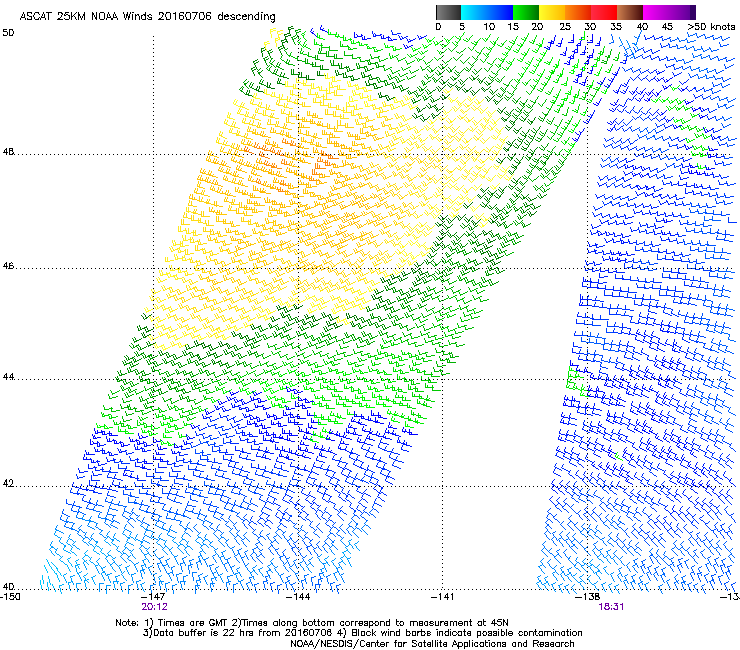The image size is (740, 650).
Task: Click the longitude label -147
Action: tap(154, 597)
